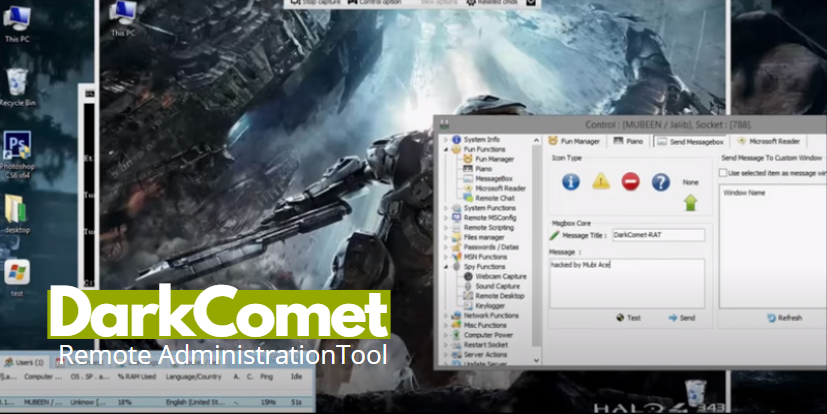
Task: Tick Use selected item as message window
Action: tap(723, 173)
